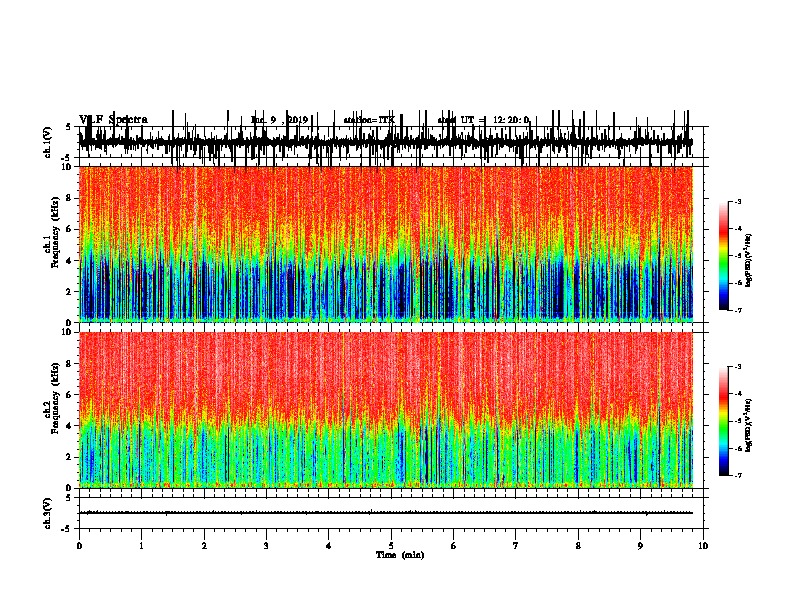Click the 'Time (min)' x-axis label

(x=400, y=555)
